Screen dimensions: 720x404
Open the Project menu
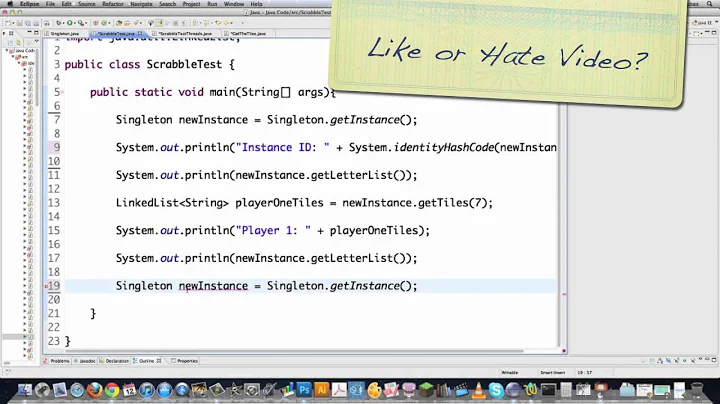pyautogui.click(x=191, y=4)
